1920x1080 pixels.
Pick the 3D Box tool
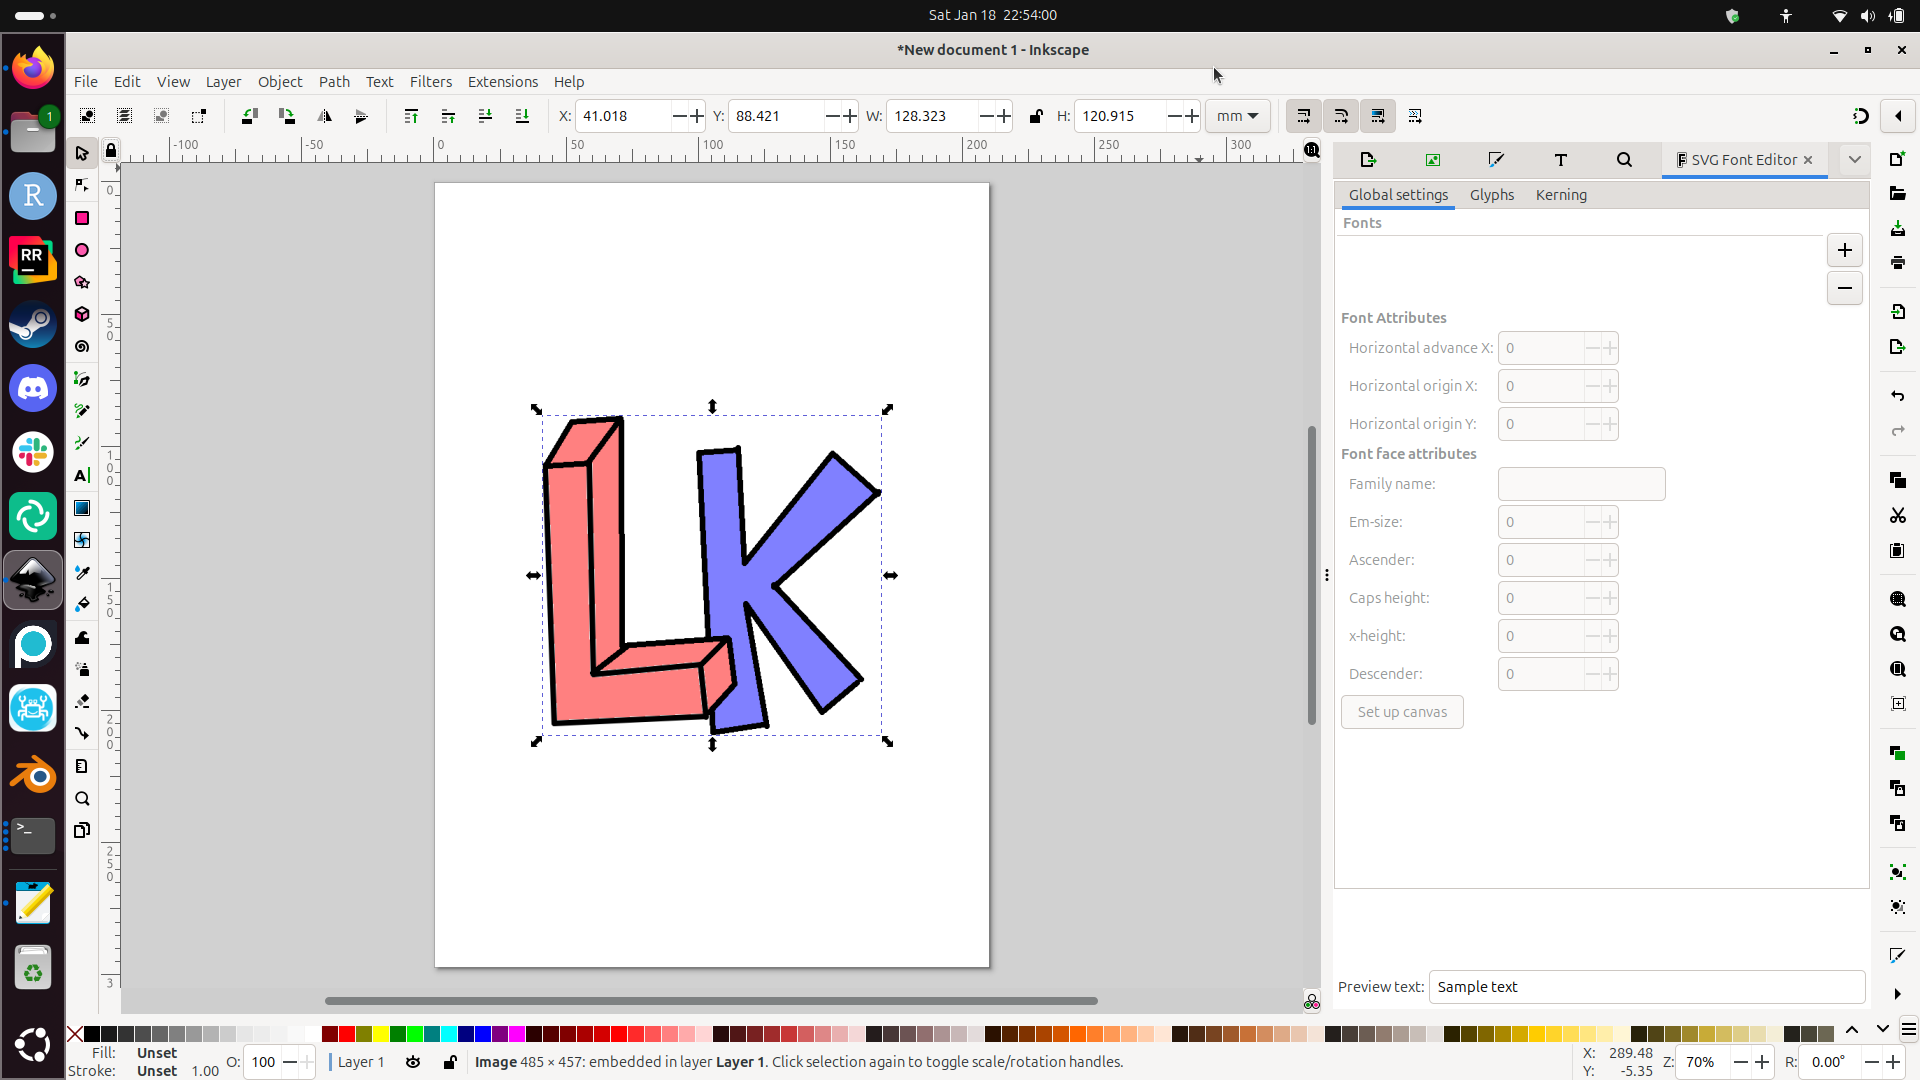(x=82, y=314)
